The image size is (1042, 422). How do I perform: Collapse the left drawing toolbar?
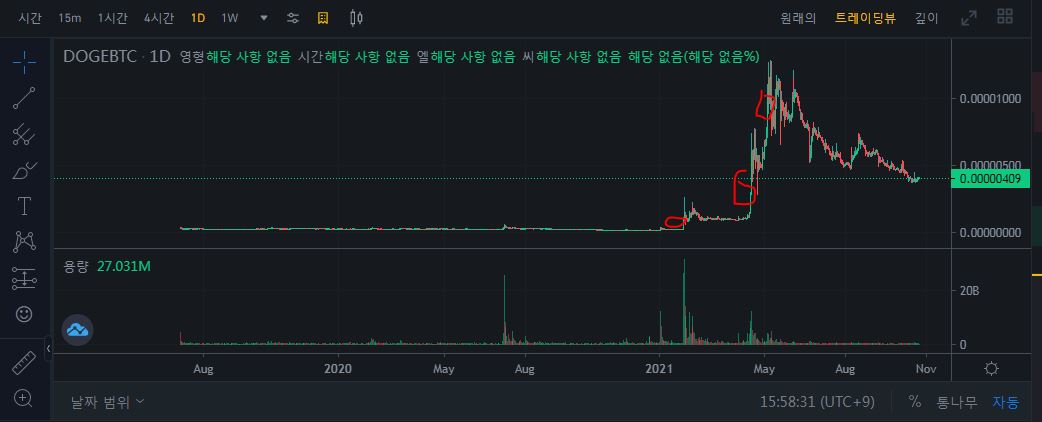click(x=48, y=349)
